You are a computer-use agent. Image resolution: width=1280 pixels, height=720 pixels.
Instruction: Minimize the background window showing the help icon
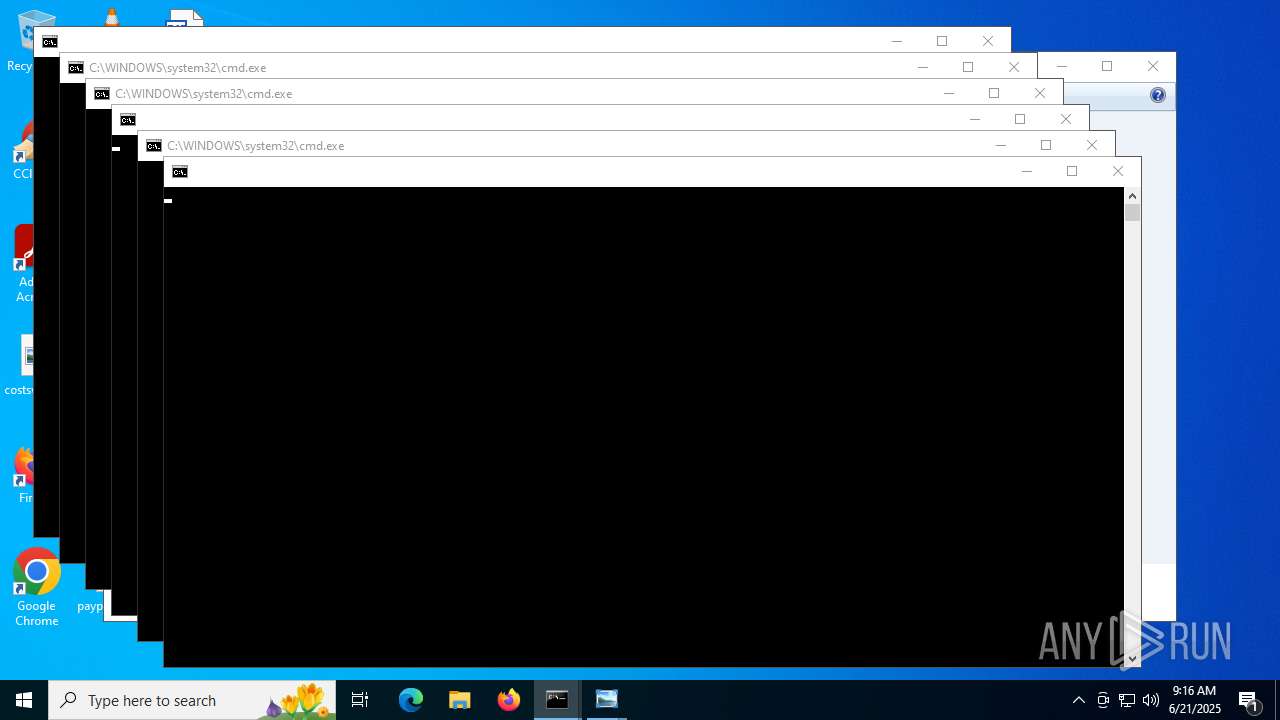(1061, 67)
